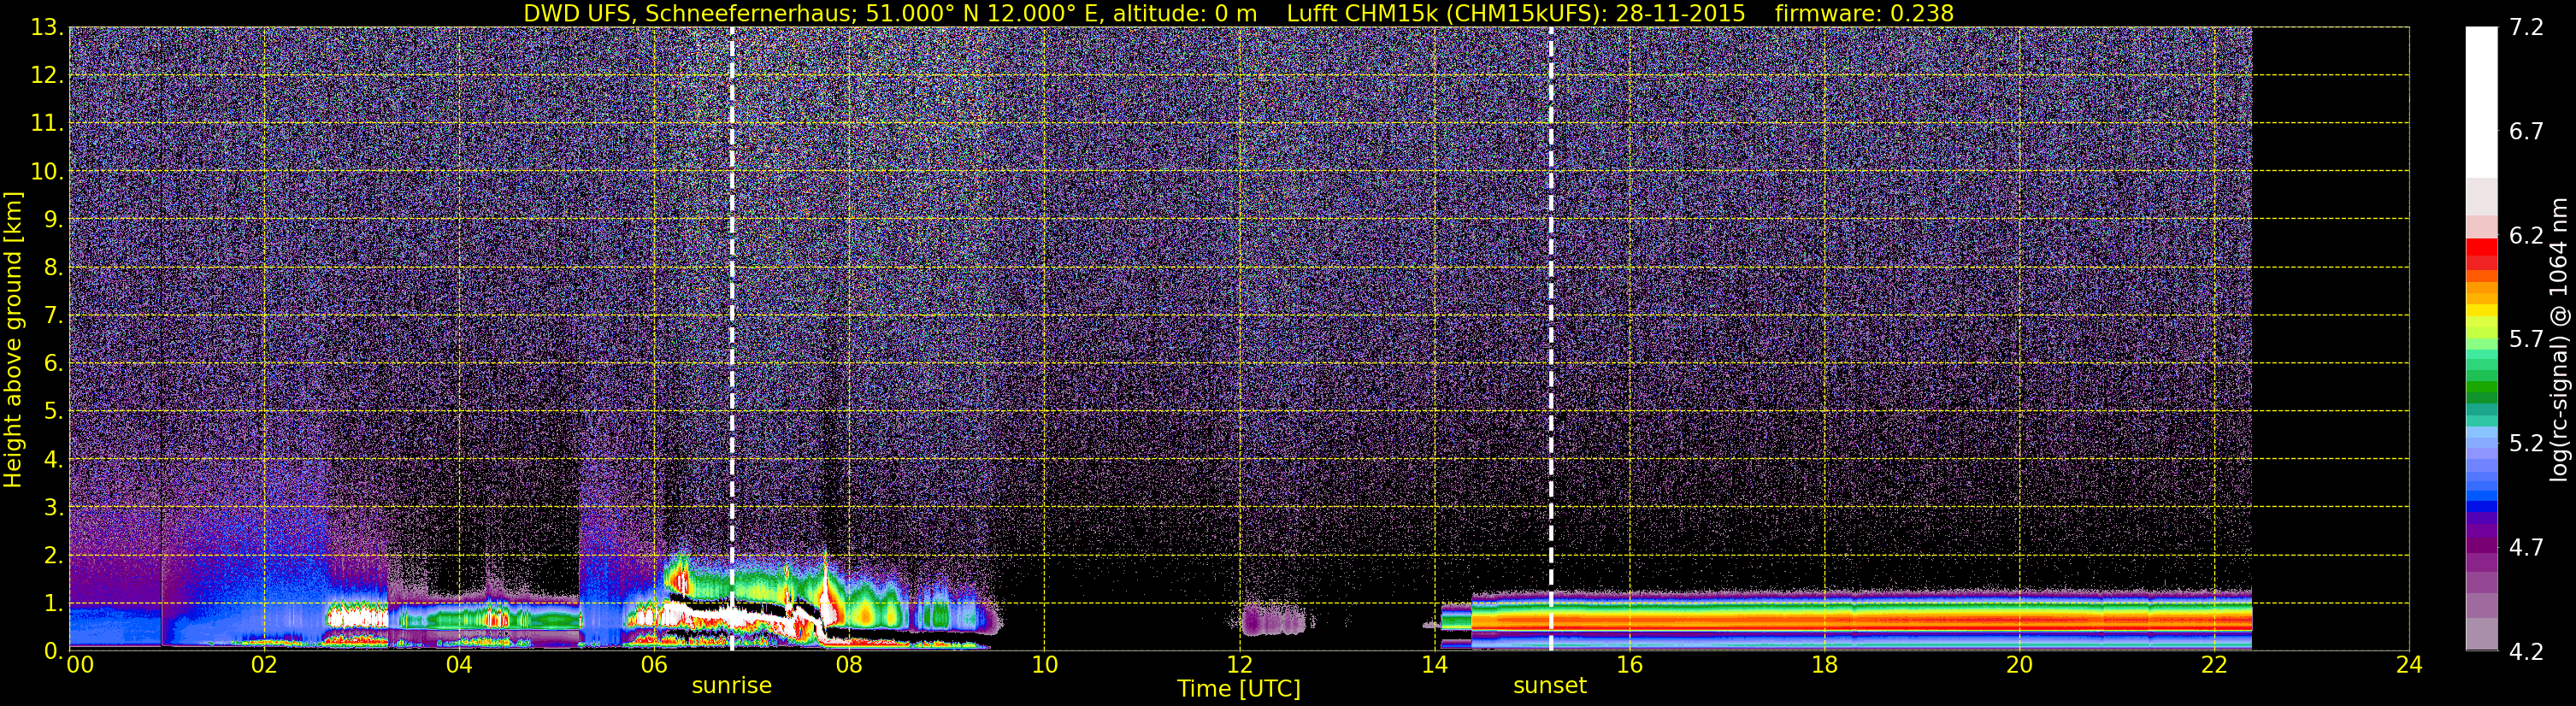Click the colorbar label '6.2'

click(2526, 236)
